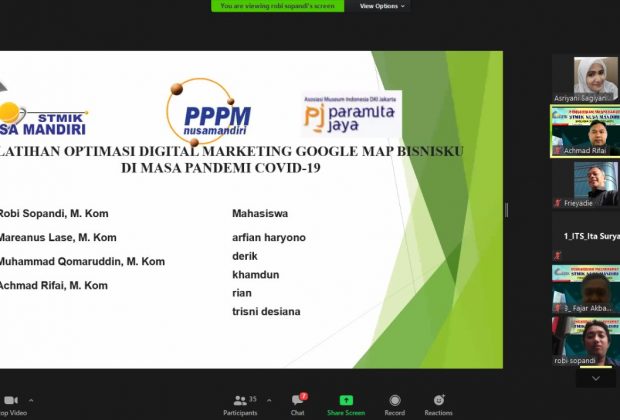Screen dimensions: 620x420
Task: Open the Participants panel
Action: click(x=240, y=405)
